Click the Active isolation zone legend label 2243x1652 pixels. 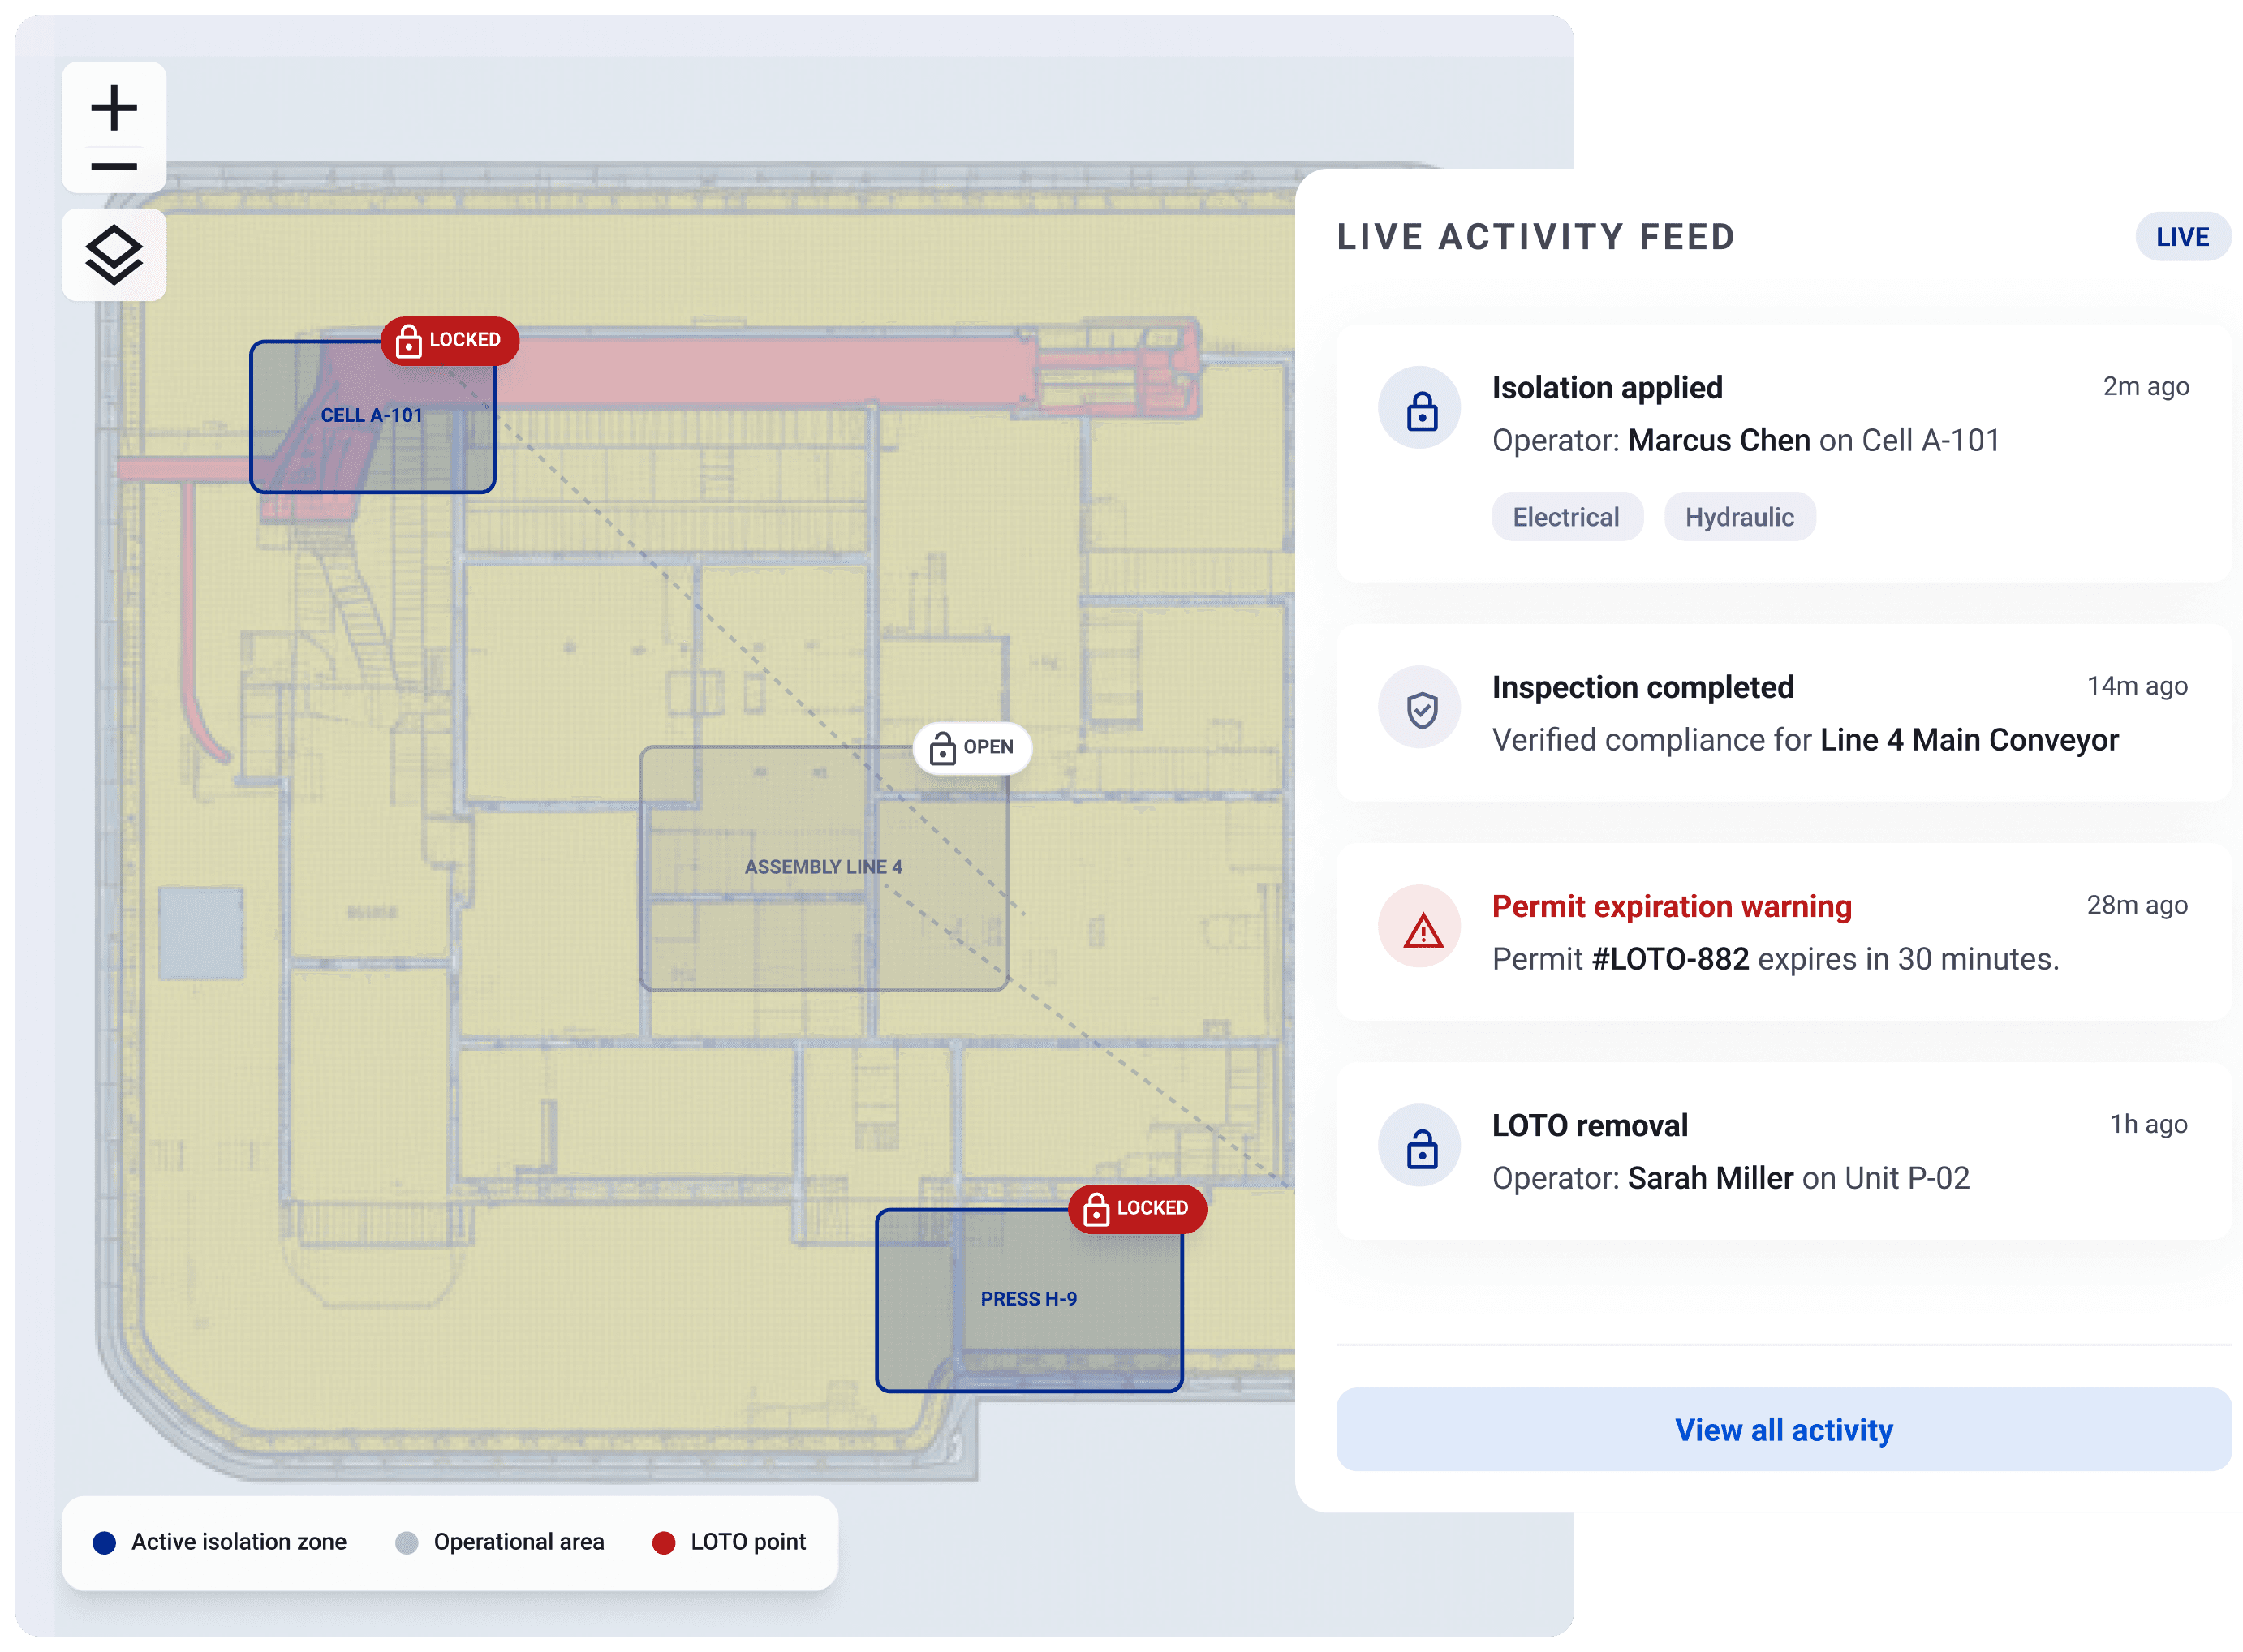(x=239, y=1542)
